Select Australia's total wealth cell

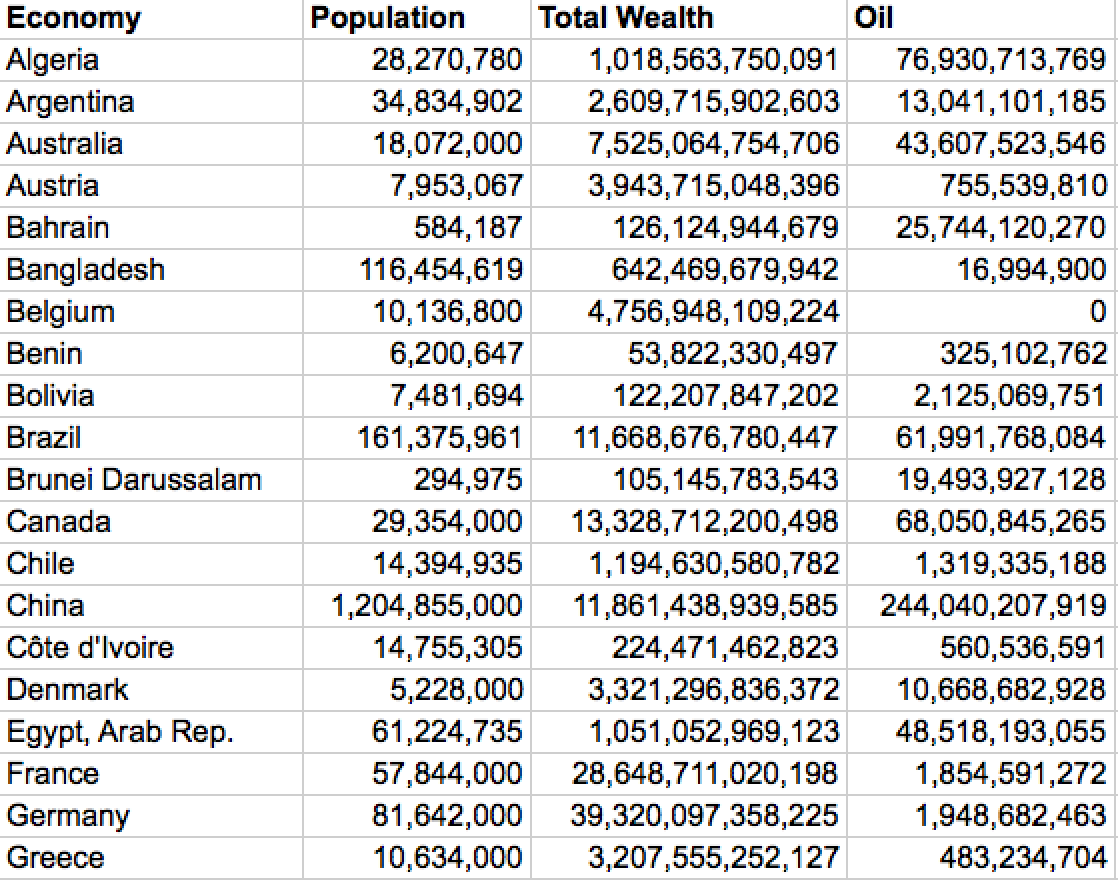click(x=713, y=144)
